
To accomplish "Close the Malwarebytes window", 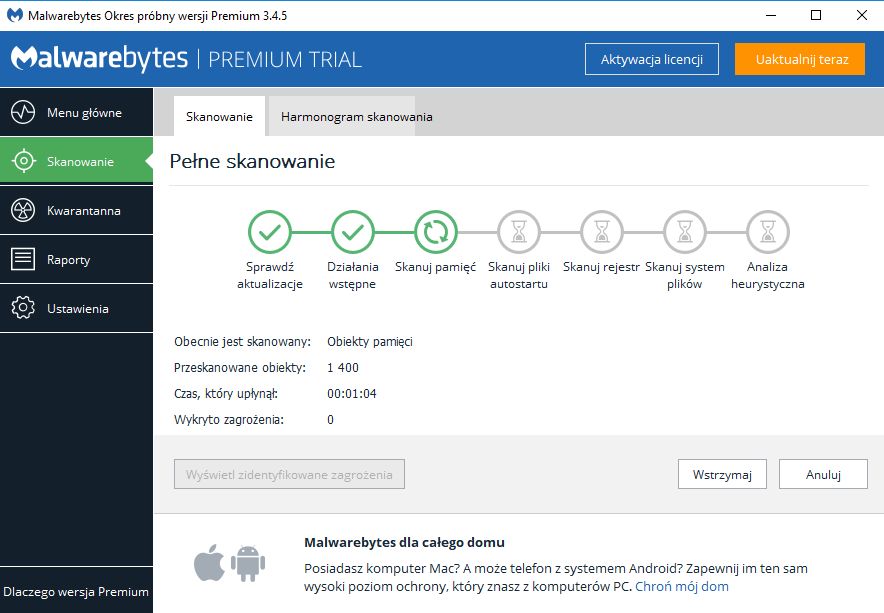I will pos(861,15).
